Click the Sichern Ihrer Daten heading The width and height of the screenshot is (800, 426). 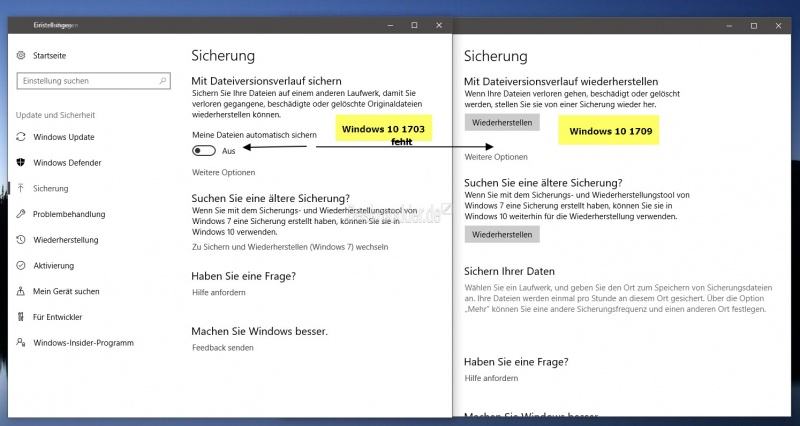tap(509, 271)
